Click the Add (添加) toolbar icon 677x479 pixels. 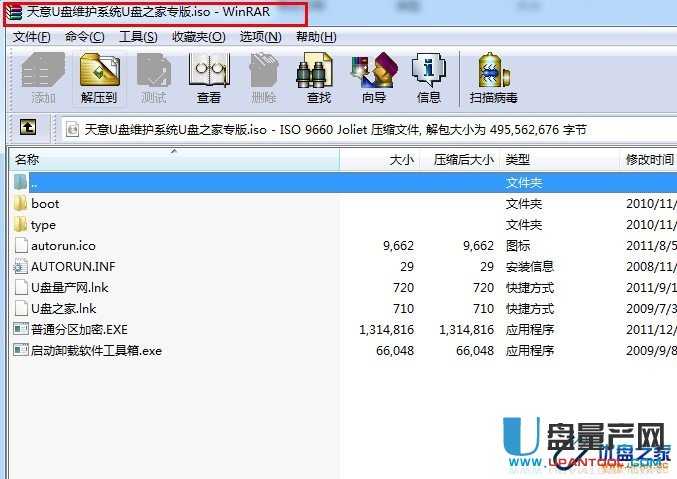43,77
